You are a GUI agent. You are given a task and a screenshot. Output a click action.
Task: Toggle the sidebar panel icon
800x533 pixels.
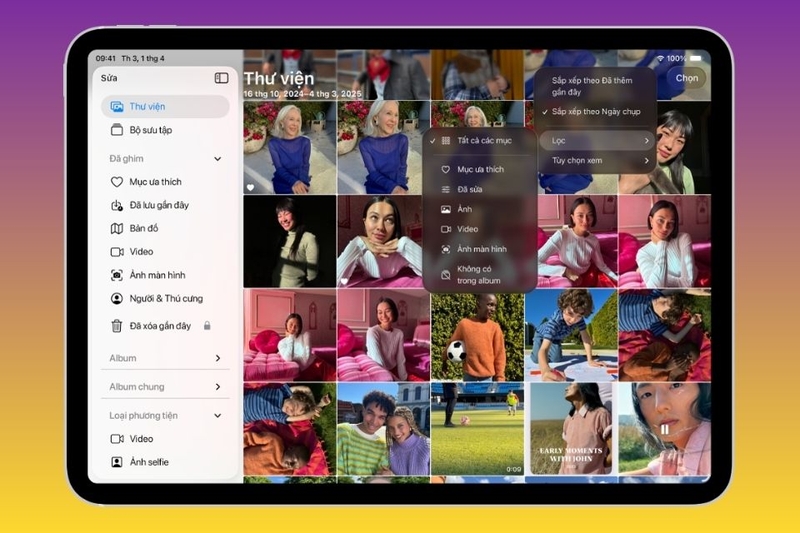221,78
